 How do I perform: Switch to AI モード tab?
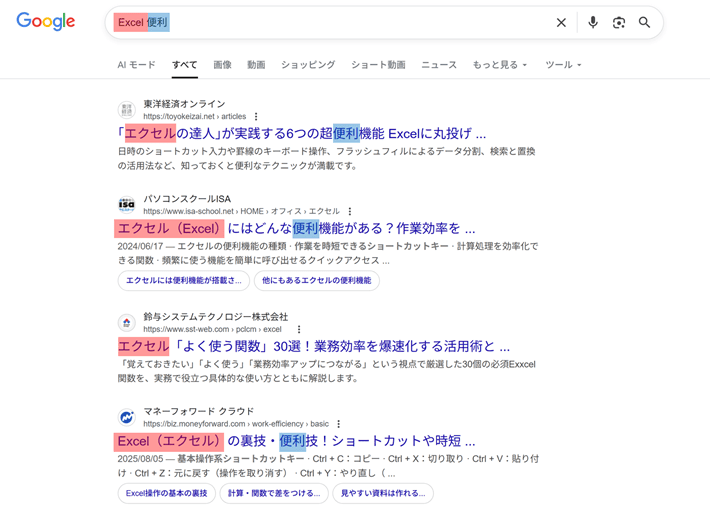136,65
